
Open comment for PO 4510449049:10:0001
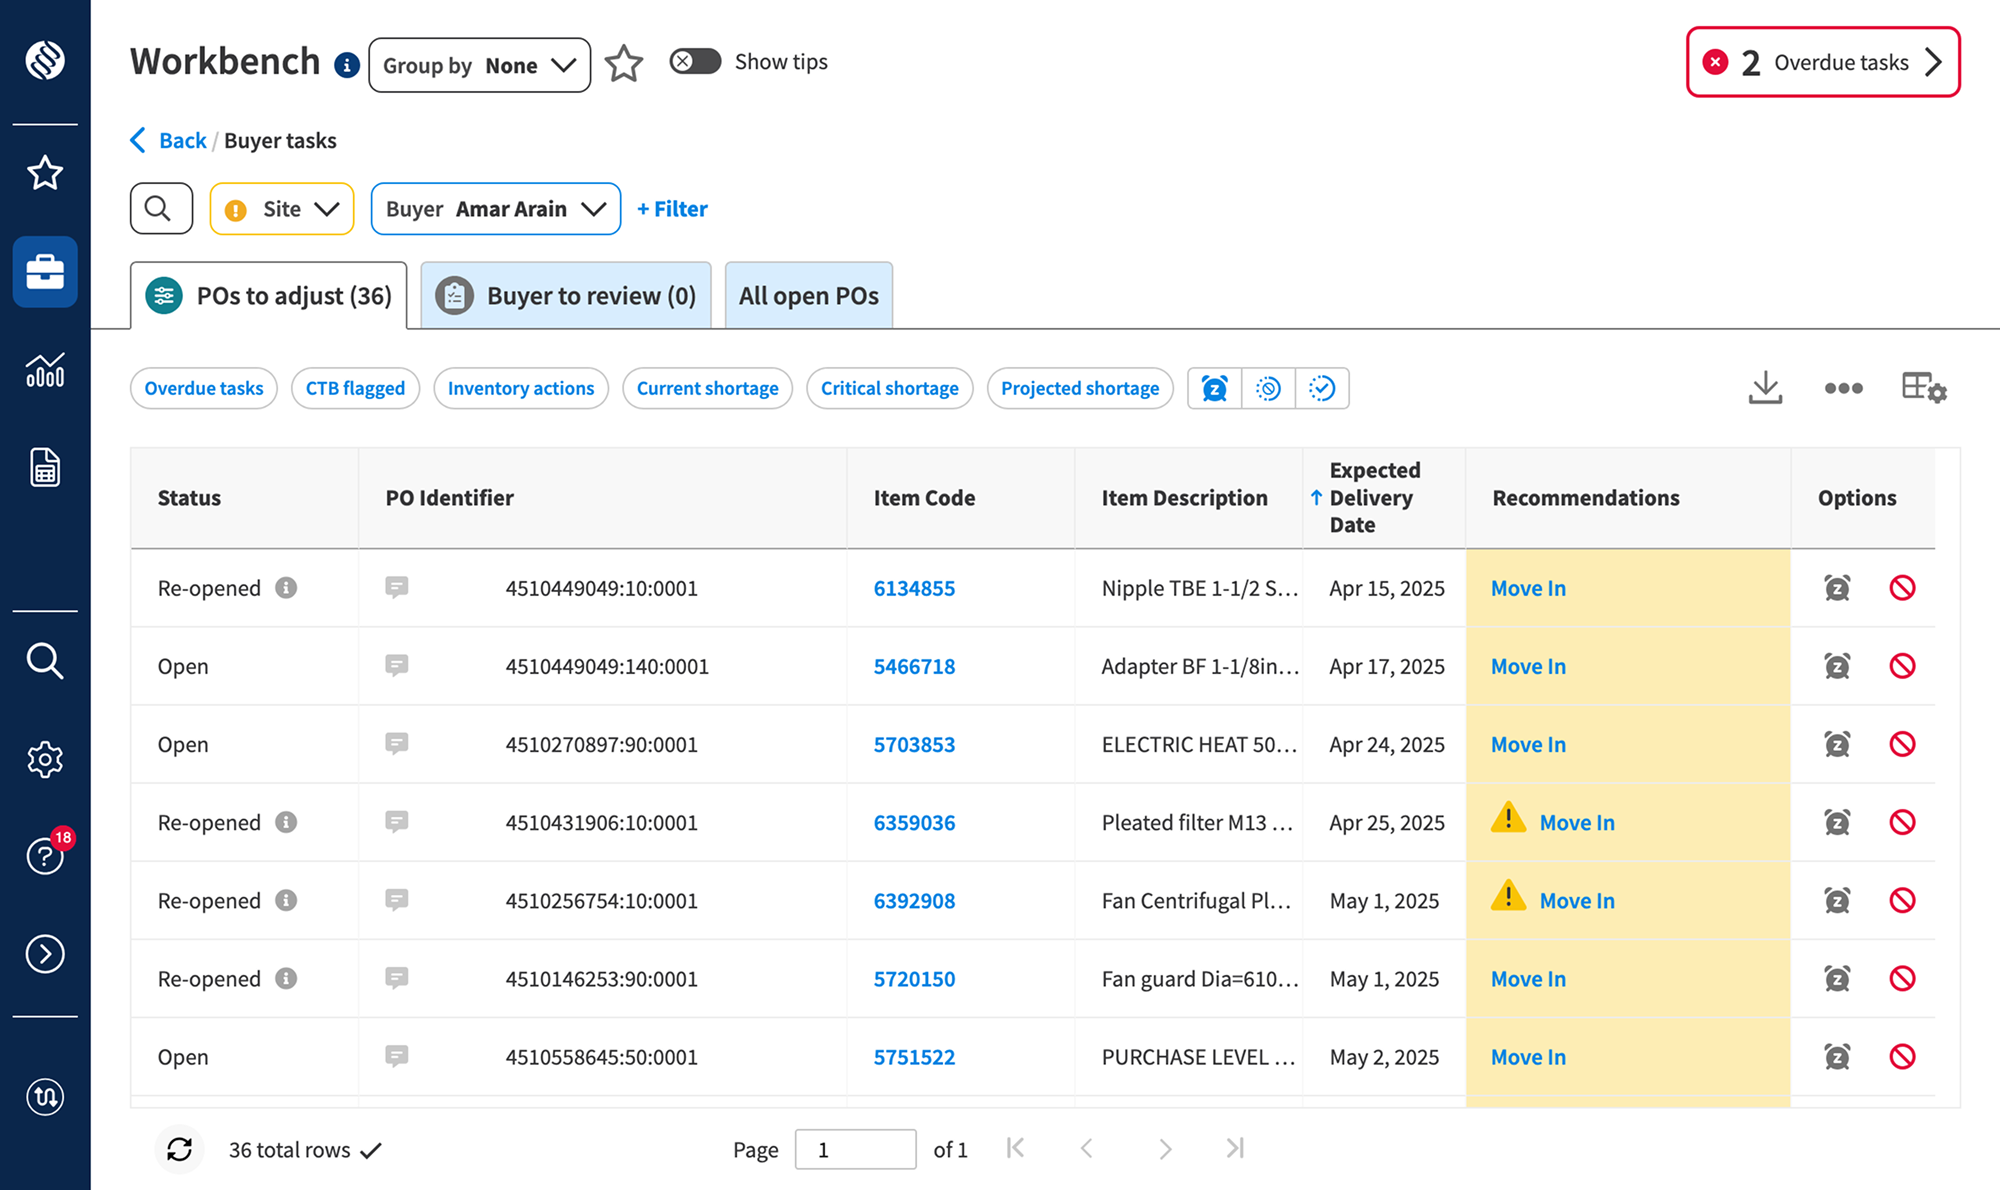coord(397,588)
